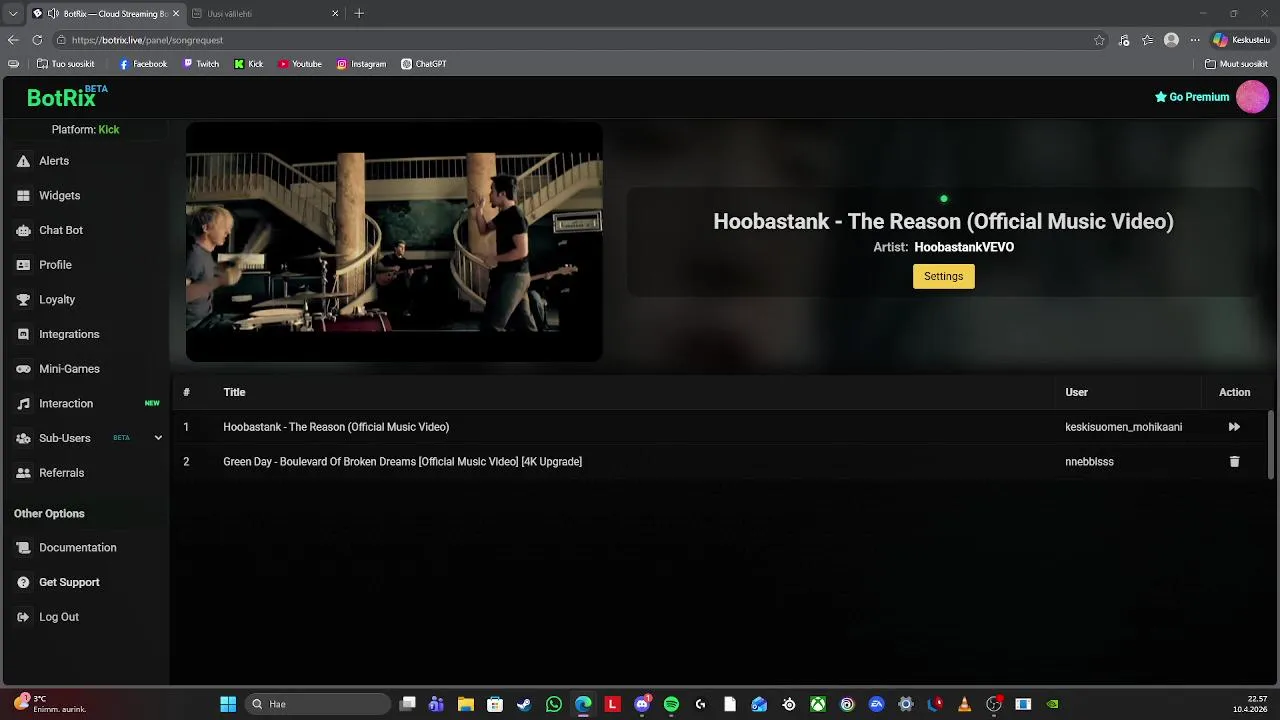Open the Keskustelu Copilot button
This screenshot has height=720, width=1280.
pyautogui.click(x=1241, y=40)
